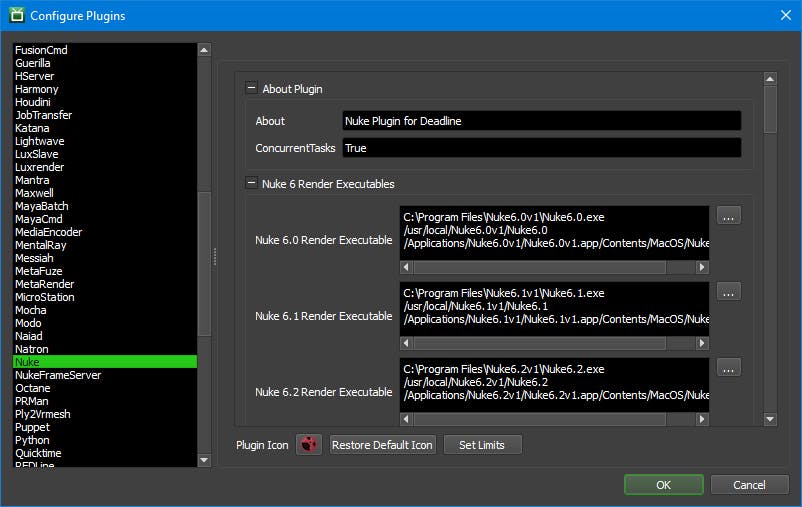The height and width of the screenshot is (507, 802).
Task: Click settings panel scroll down arrow
Action: (770, 419)
